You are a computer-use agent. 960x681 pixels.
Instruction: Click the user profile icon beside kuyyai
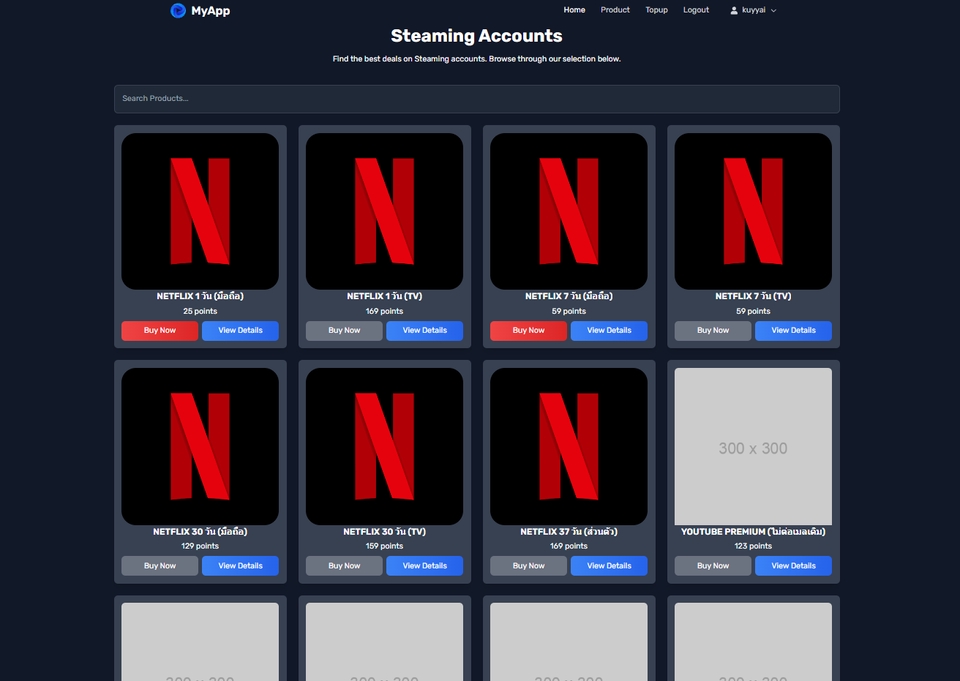tap(733, 10)
